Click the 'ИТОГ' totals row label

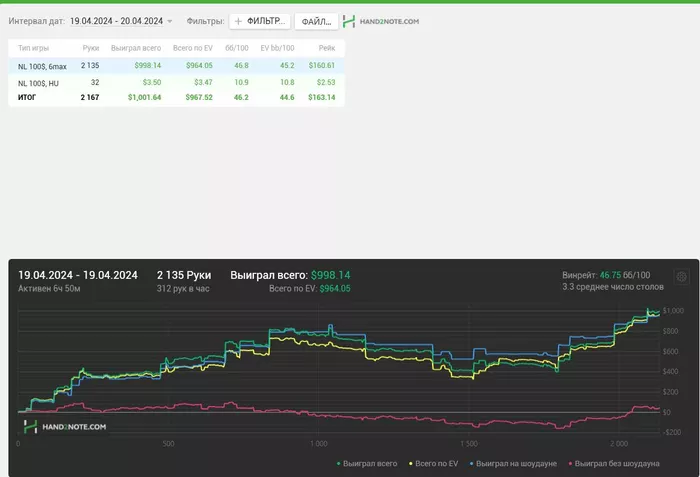(x=27, y=97)
